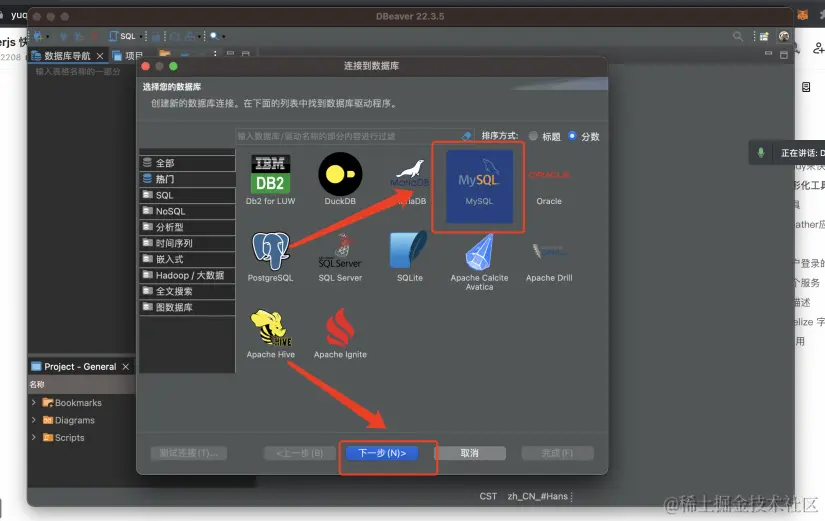Click the CST timezone in status bar
The height and width of the screenshot is (521, 825).
click(488, 496)
